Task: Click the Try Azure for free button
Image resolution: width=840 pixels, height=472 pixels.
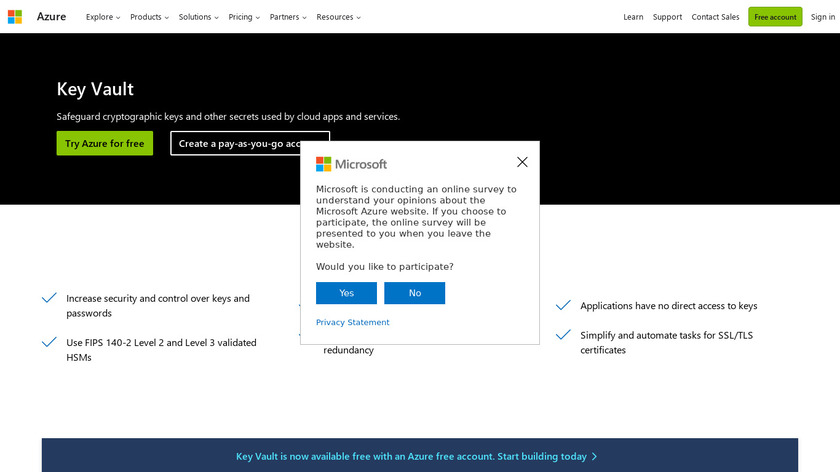Action: [x=104, y=143]
